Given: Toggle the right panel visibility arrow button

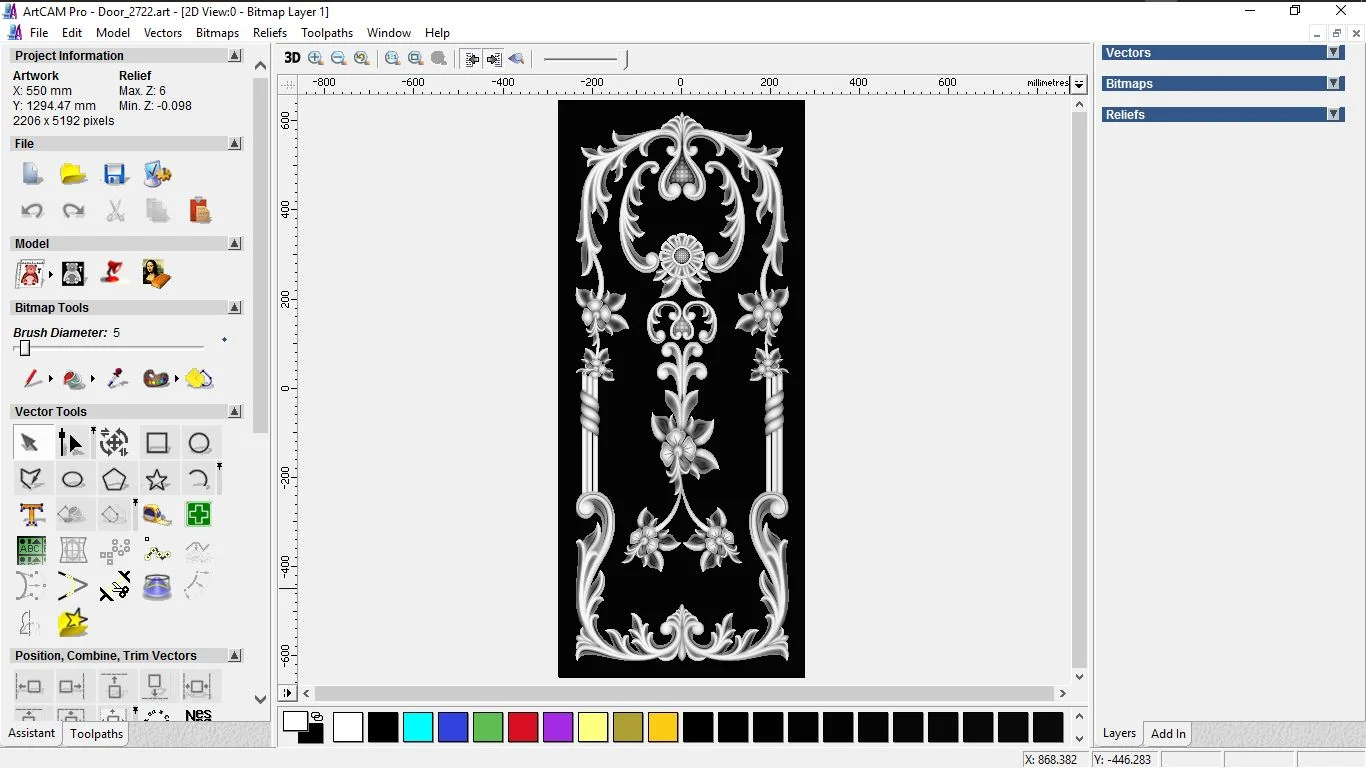Looking at the screenshot, I should point(494,59).
